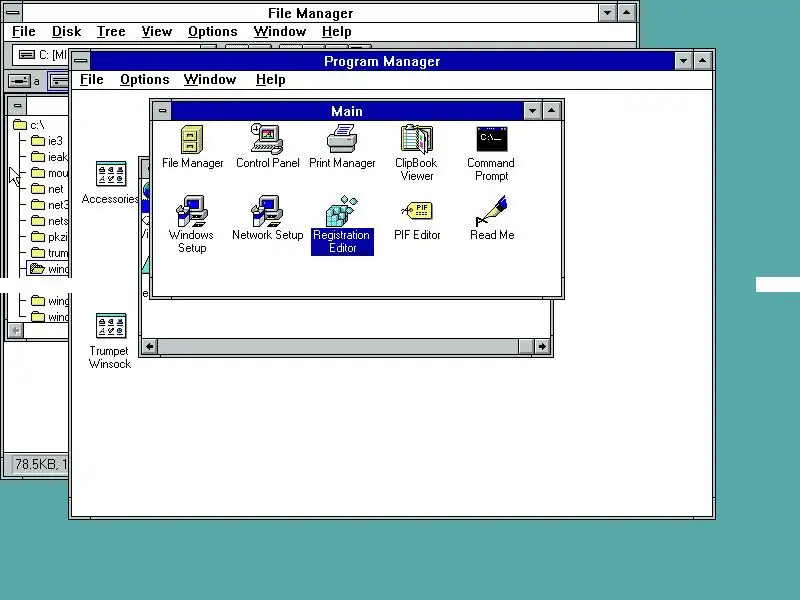Open File Manager's Tree menu

point(111,32)
